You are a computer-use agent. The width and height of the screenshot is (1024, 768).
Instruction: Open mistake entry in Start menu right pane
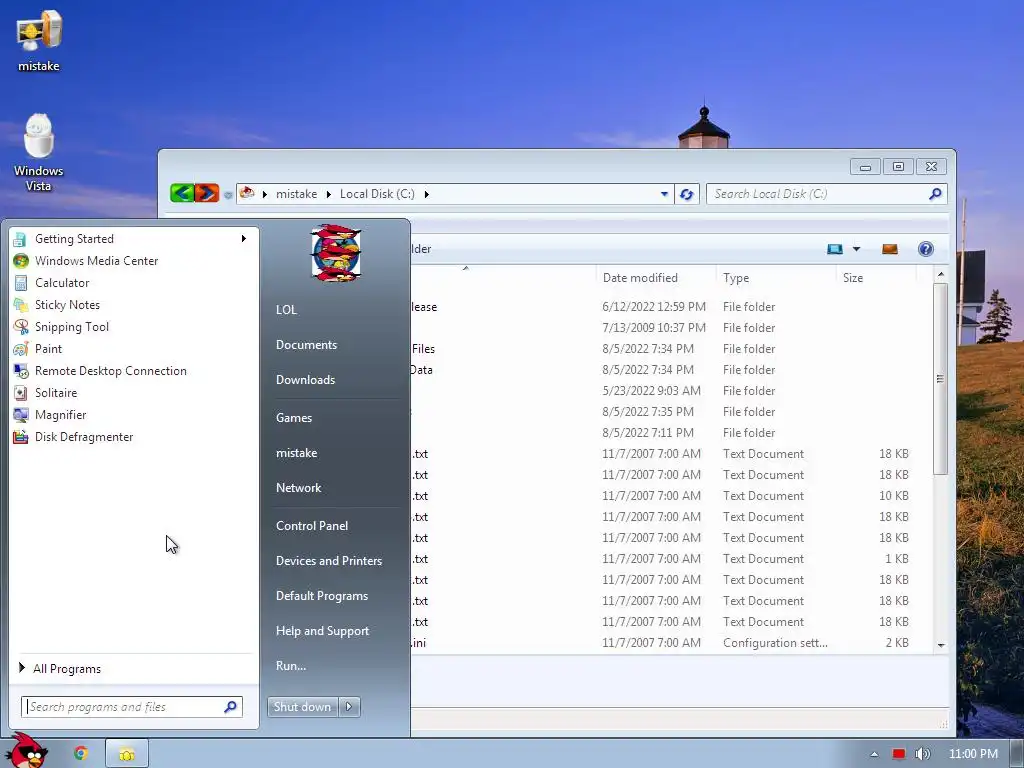[296, 453]
